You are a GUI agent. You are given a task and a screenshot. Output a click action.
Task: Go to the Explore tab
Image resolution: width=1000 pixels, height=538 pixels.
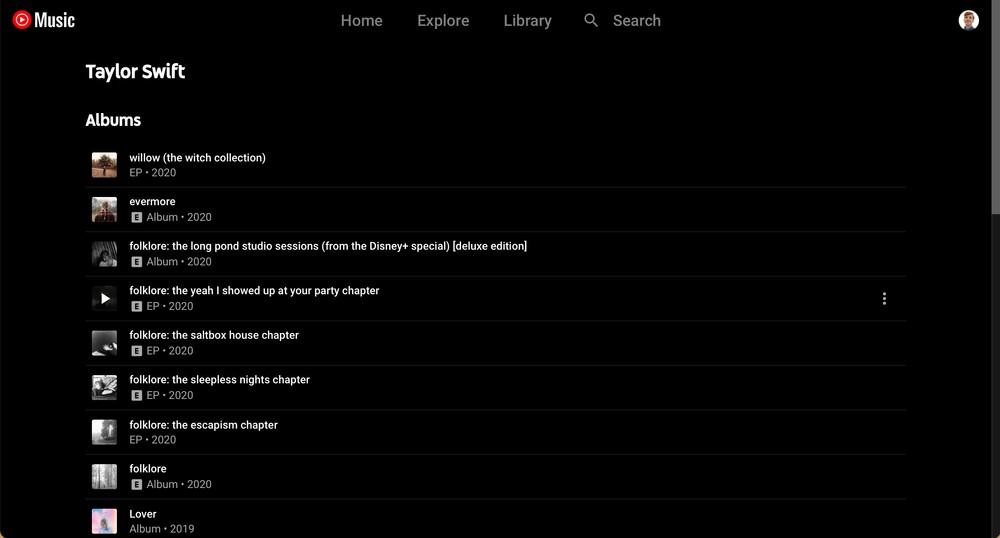[443, 20]
